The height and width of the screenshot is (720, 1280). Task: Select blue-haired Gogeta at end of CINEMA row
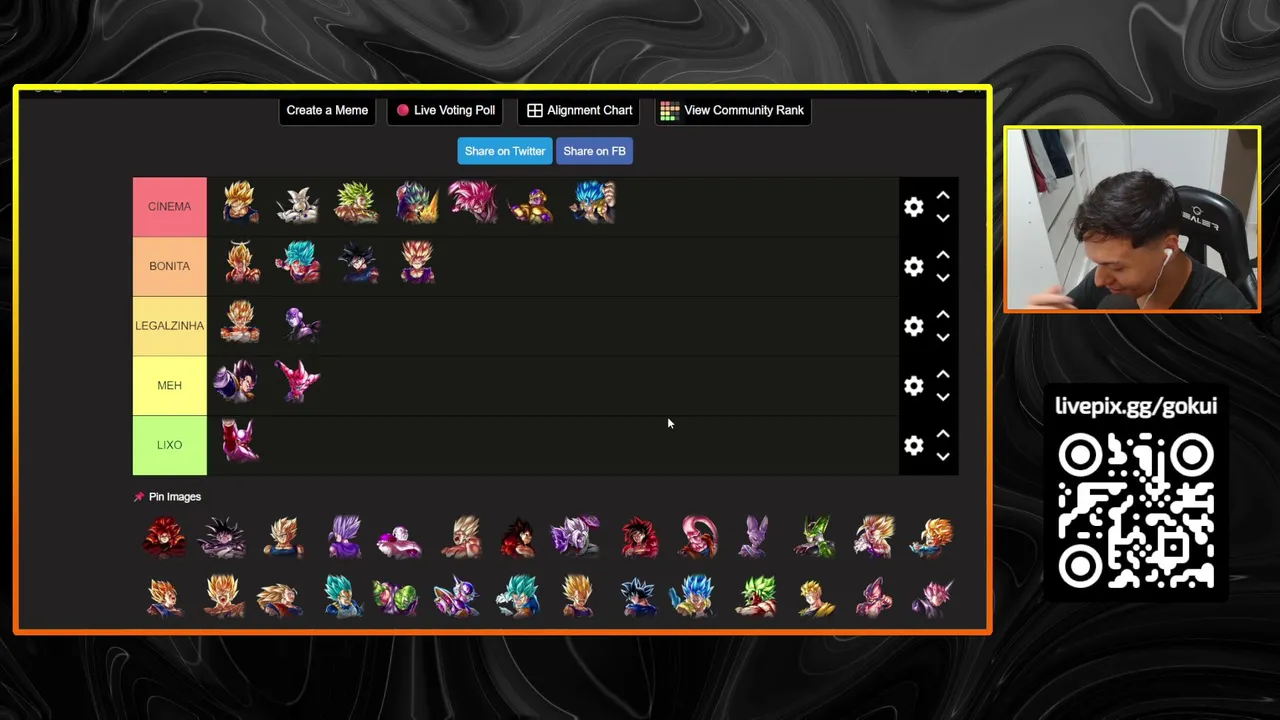[x=592, y=203]
